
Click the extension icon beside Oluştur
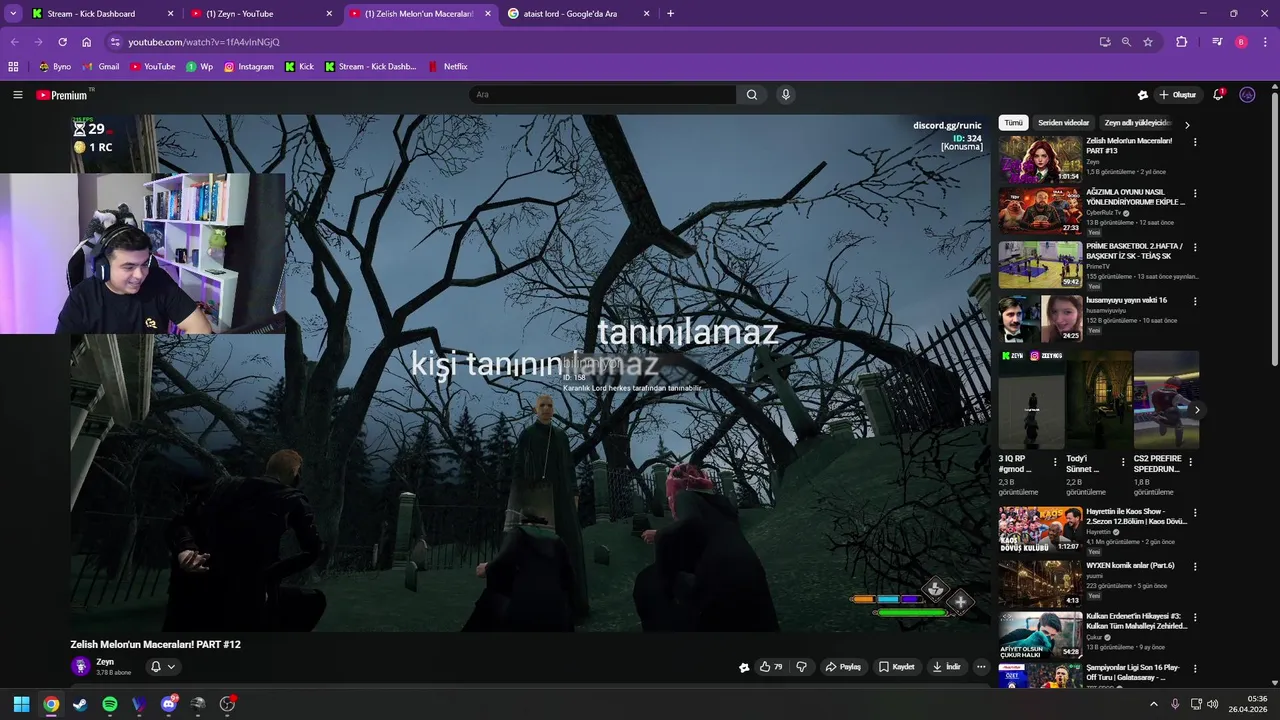coord(1143,95)
